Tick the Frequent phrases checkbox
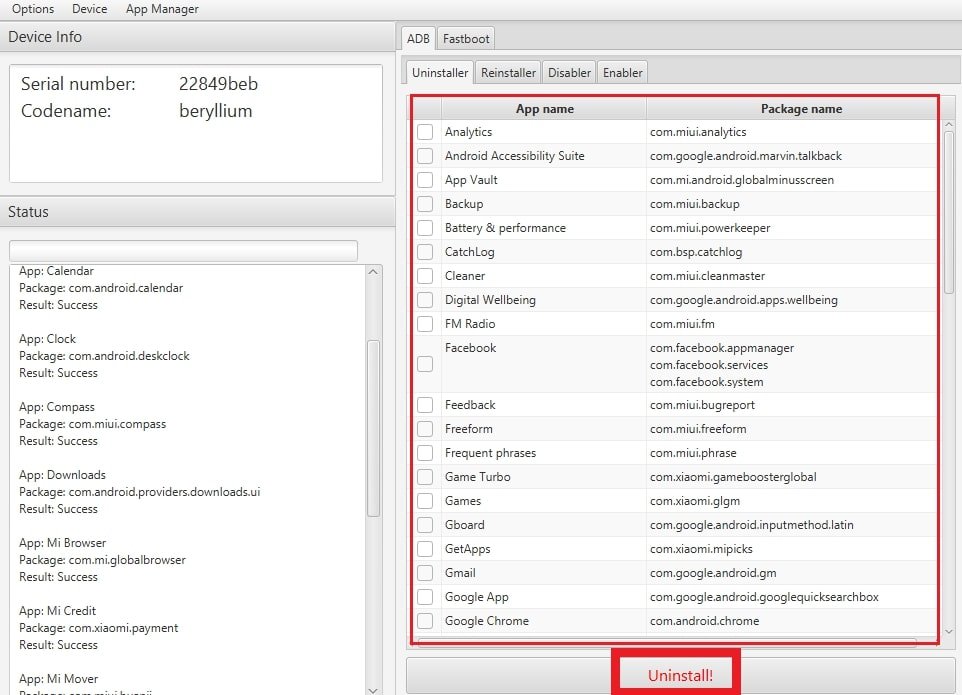 point(425,453)
